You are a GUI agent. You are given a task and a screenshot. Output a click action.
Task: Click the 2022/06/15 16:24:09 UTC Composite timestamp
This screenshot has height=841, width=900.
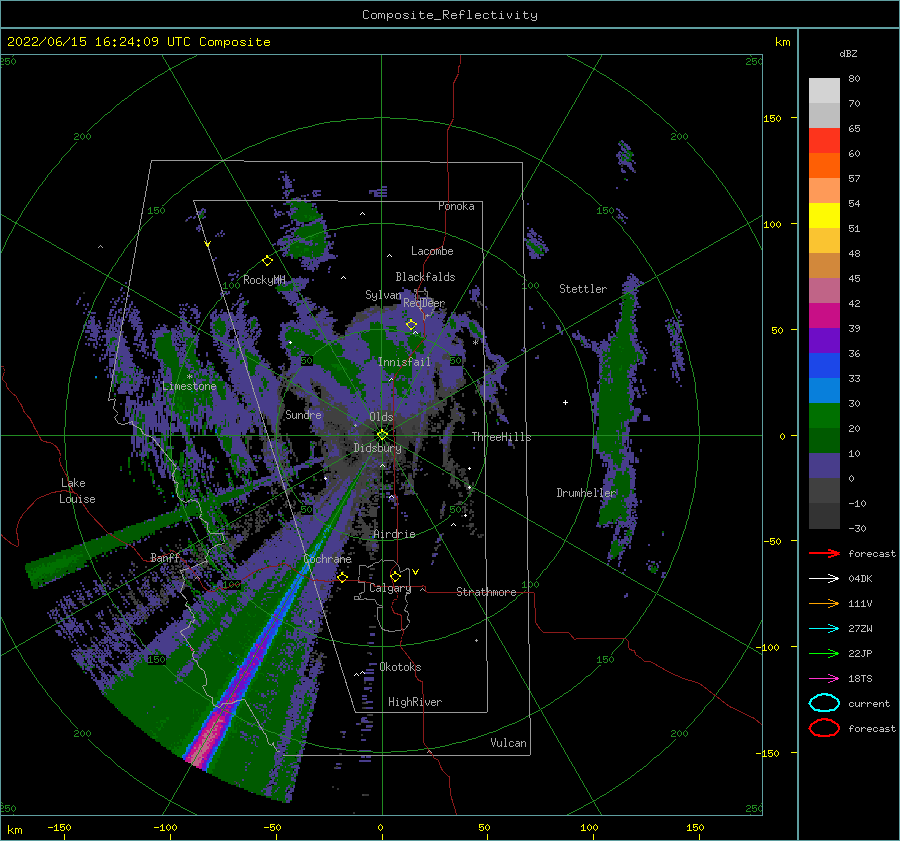pos(138,42)
